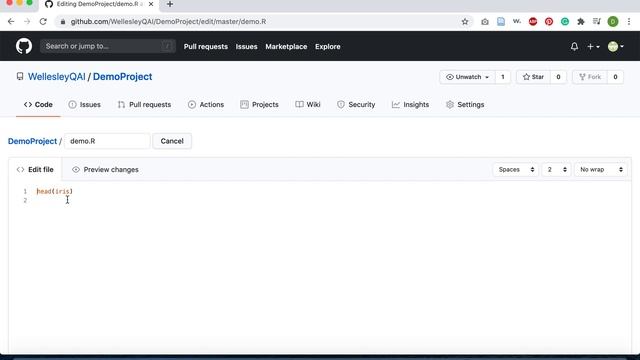Switch to the Projects tab

260,104
